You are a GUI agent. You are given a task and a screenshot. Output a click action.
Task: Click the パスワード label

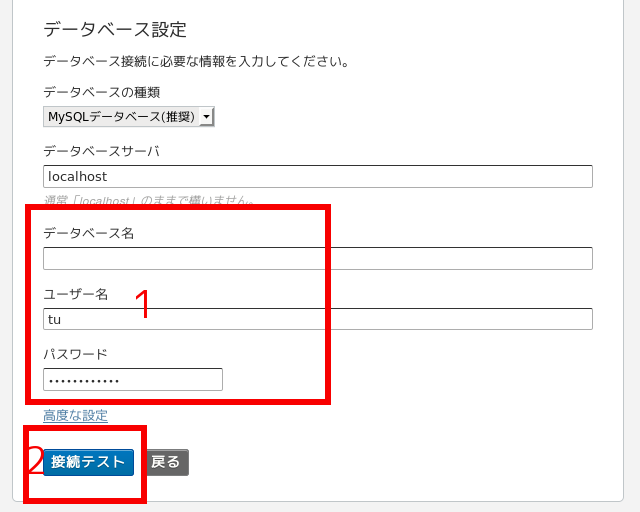[x=75, y=354]
